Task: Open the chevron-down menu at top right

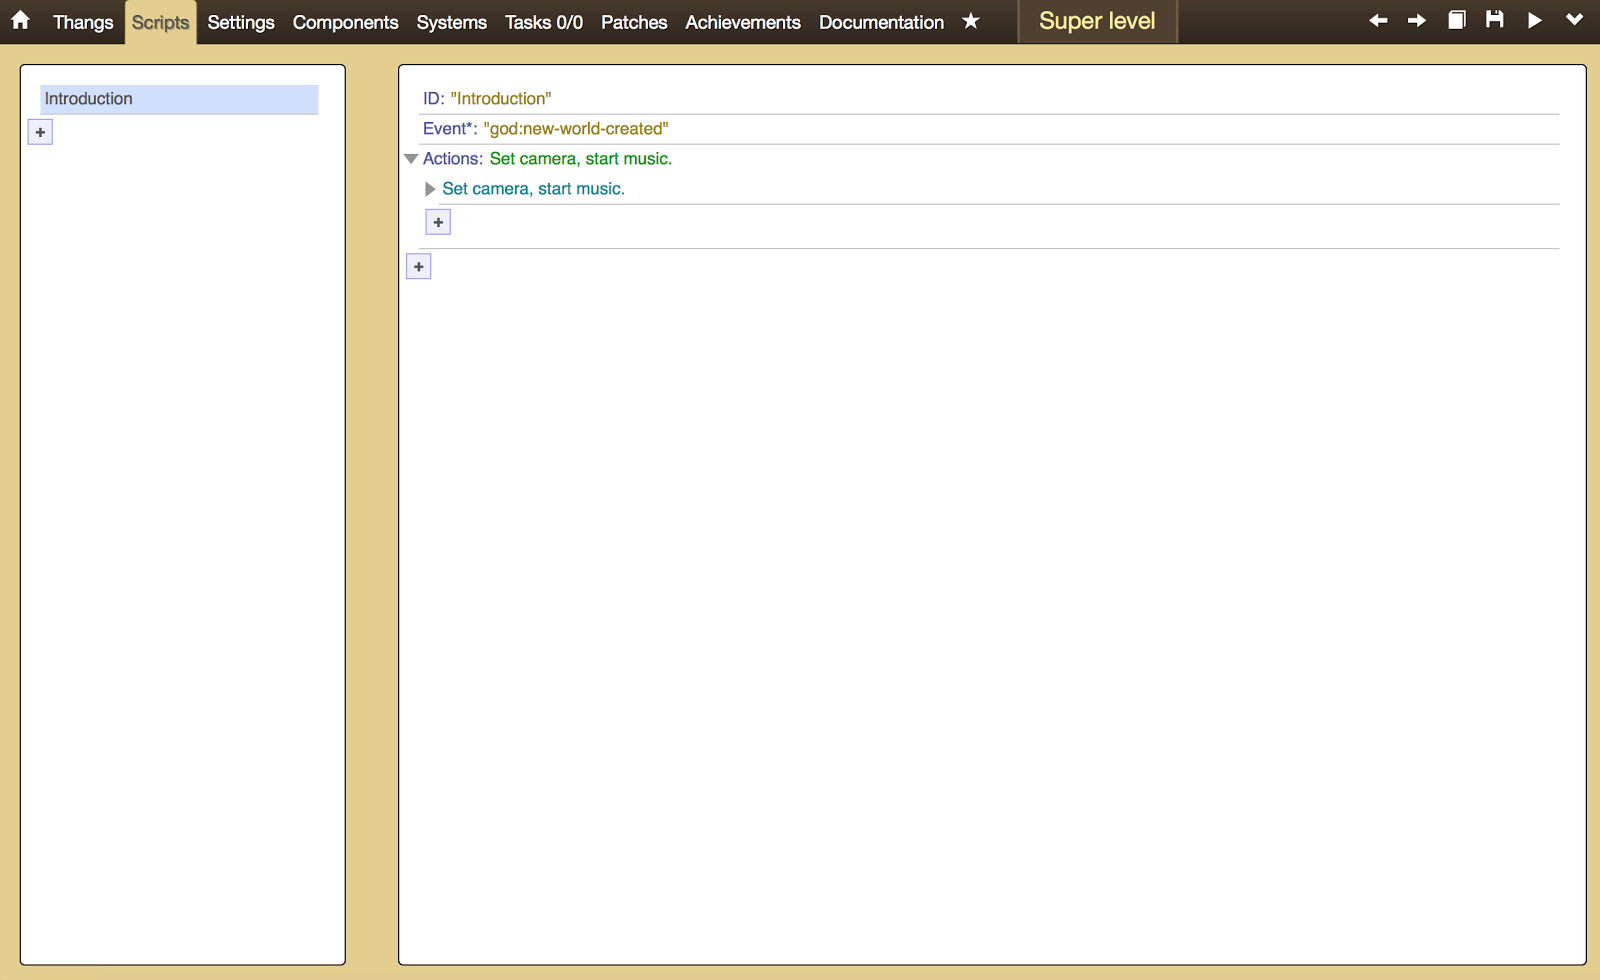Action: [x=1574, y=21]
